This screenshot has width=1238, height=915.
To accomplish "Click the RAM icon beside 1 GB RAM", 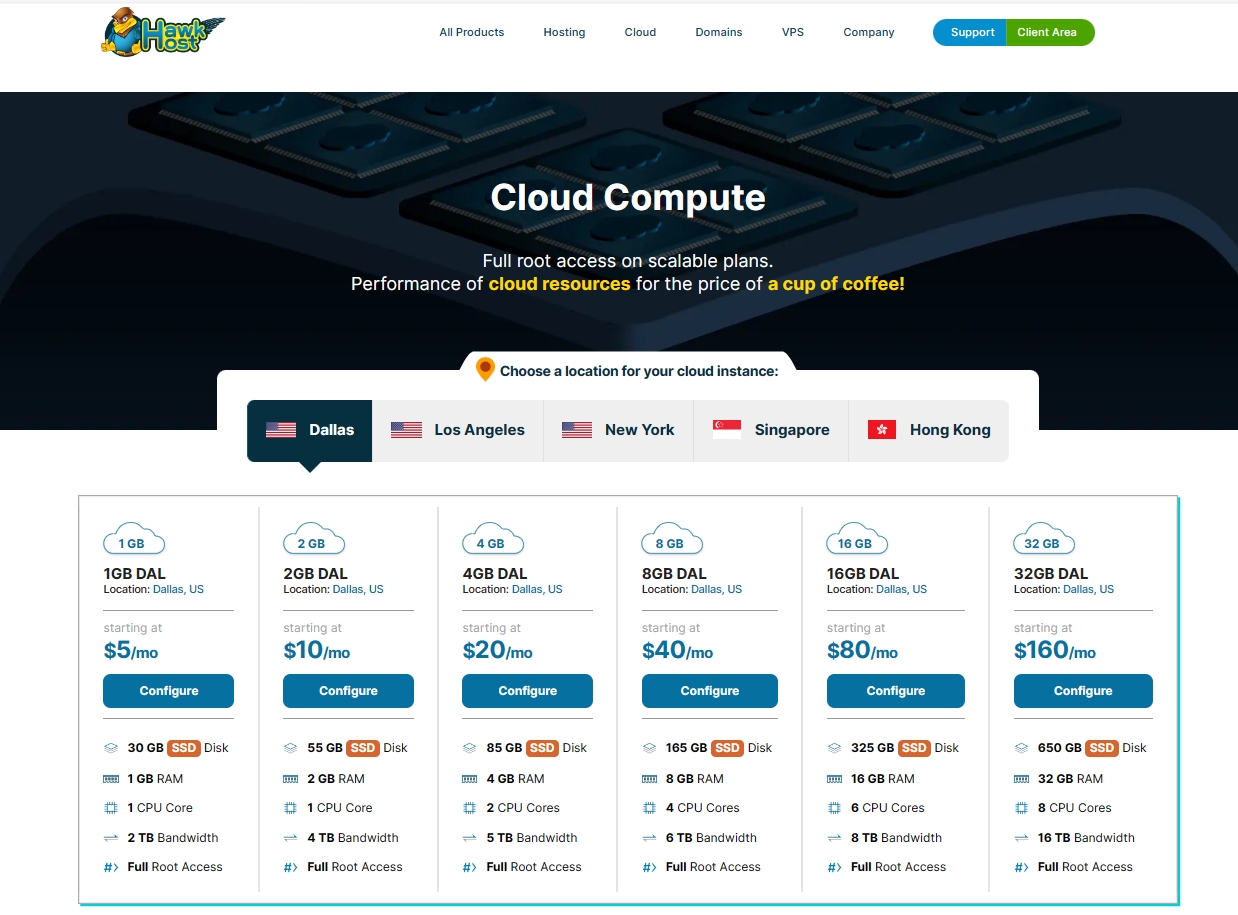I will (111, 778).
